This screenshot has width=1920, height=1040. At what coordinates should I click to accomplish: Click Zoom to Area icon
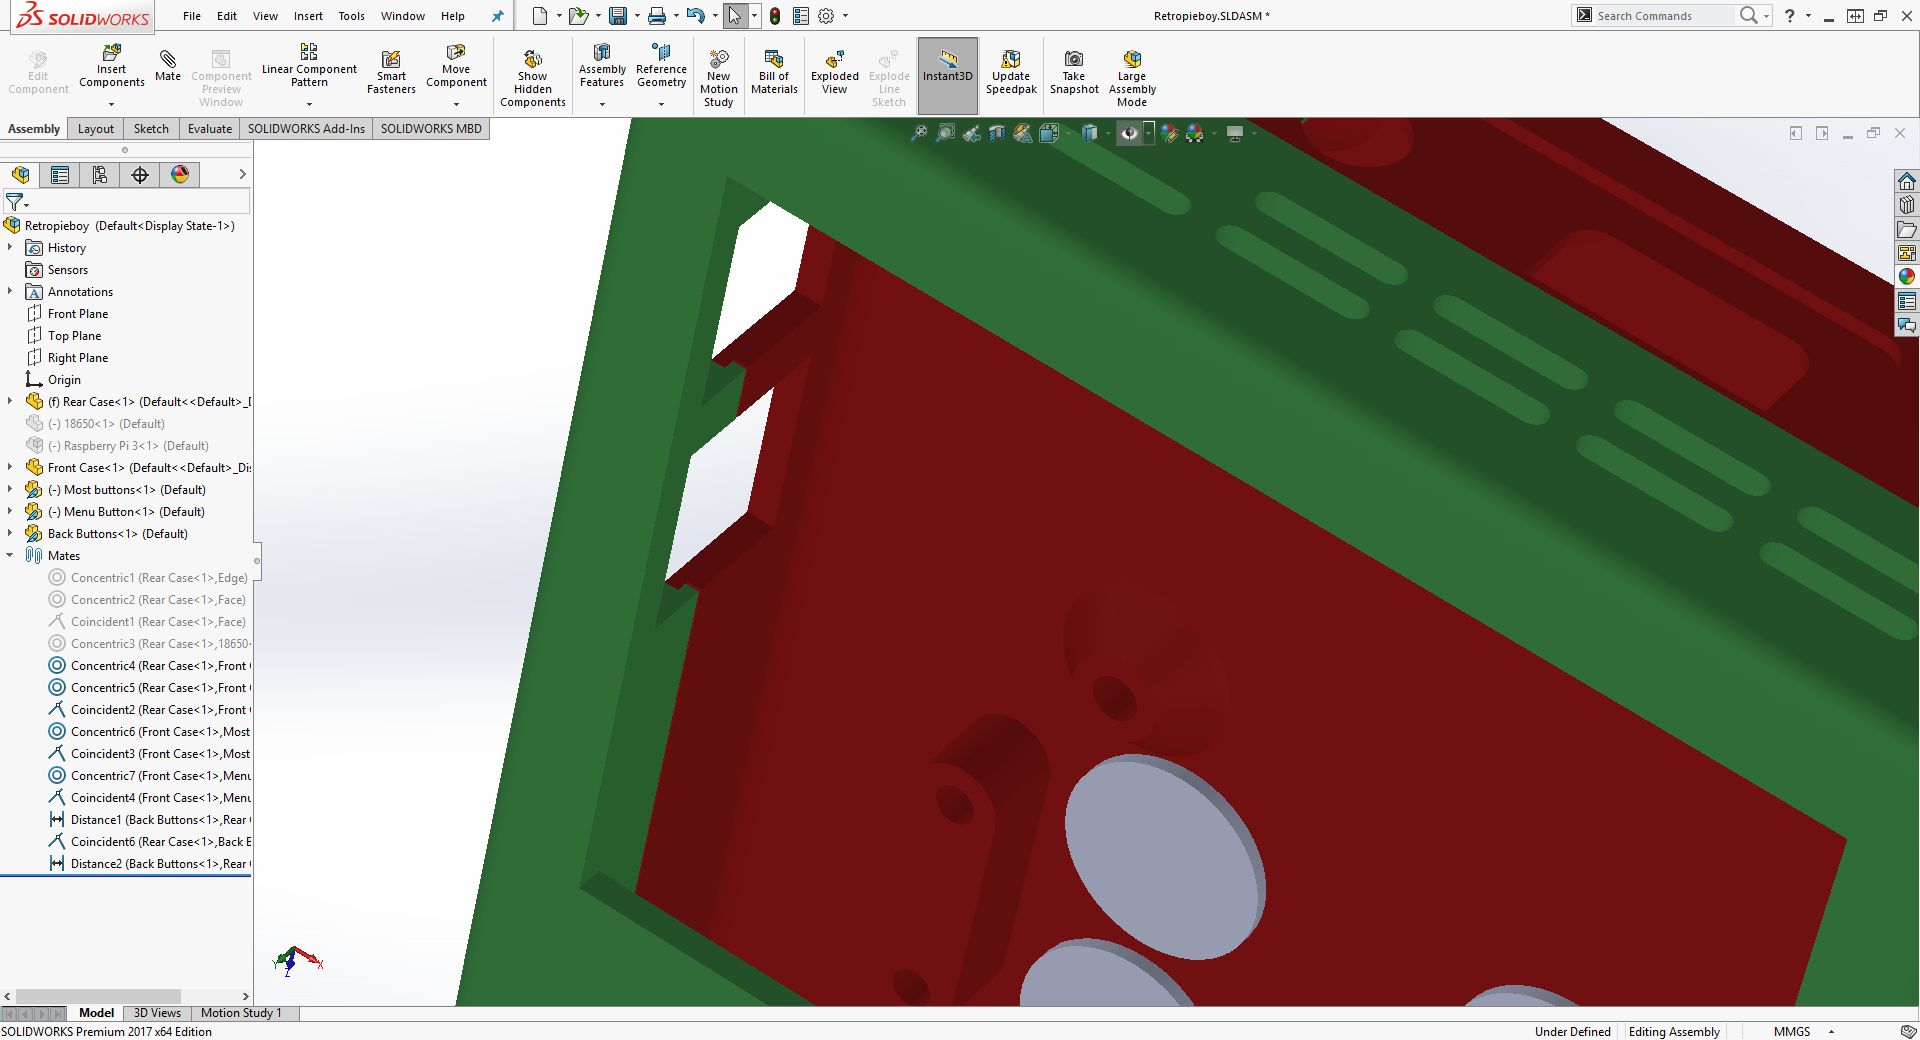[x=945, y=133]
